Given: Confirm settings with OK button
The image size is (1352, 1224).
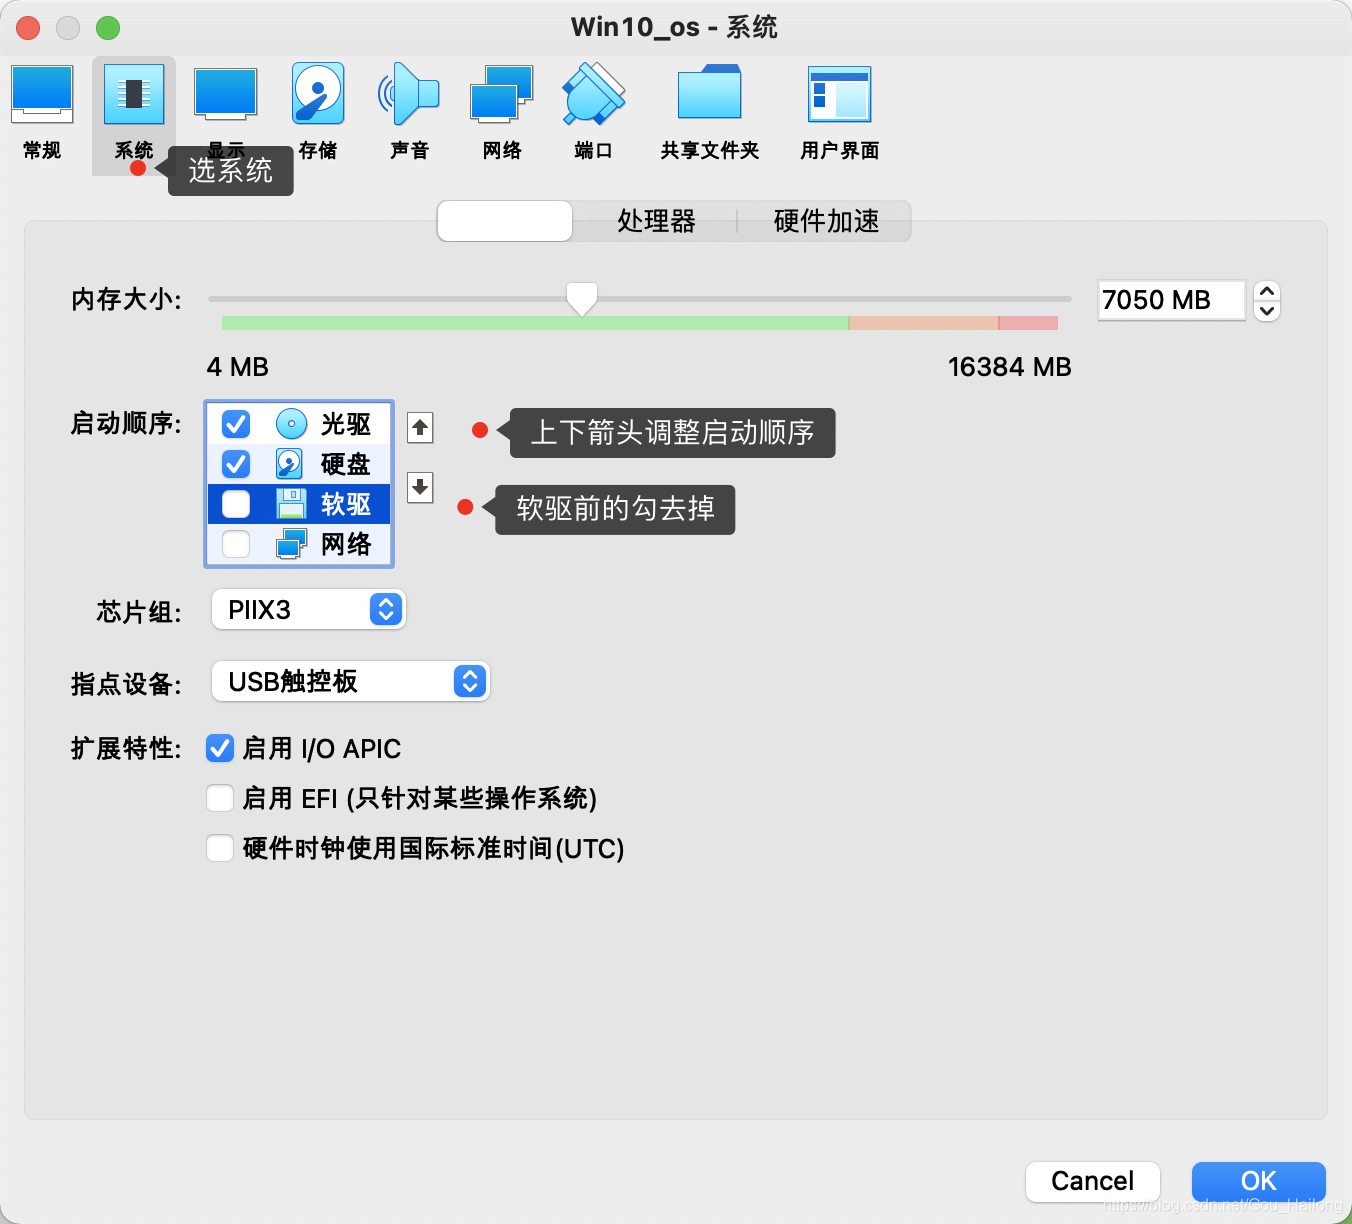Looking at the screenshot, I should [x=1259, y=1181].
